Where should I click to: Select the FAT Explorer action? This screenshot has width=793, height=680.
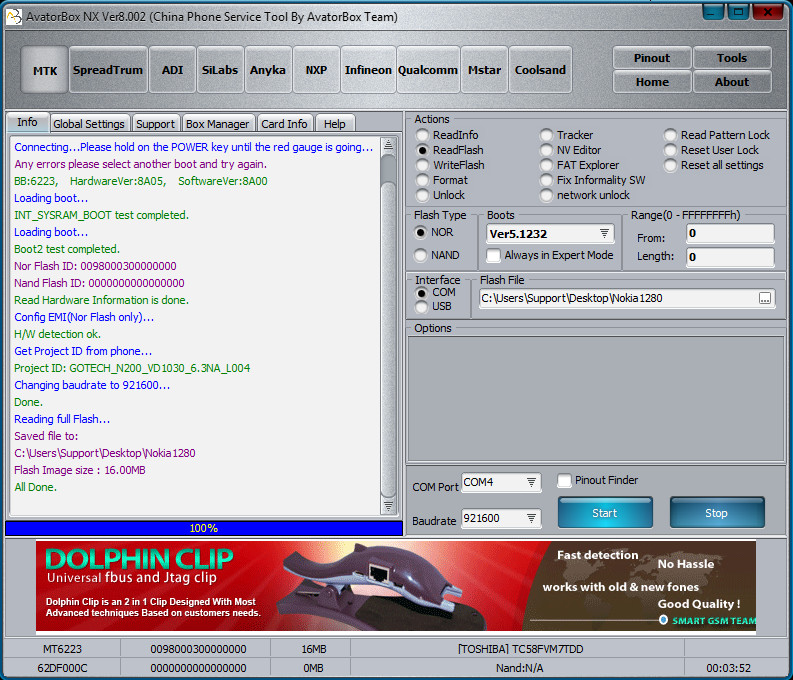(x=580, y=165)
